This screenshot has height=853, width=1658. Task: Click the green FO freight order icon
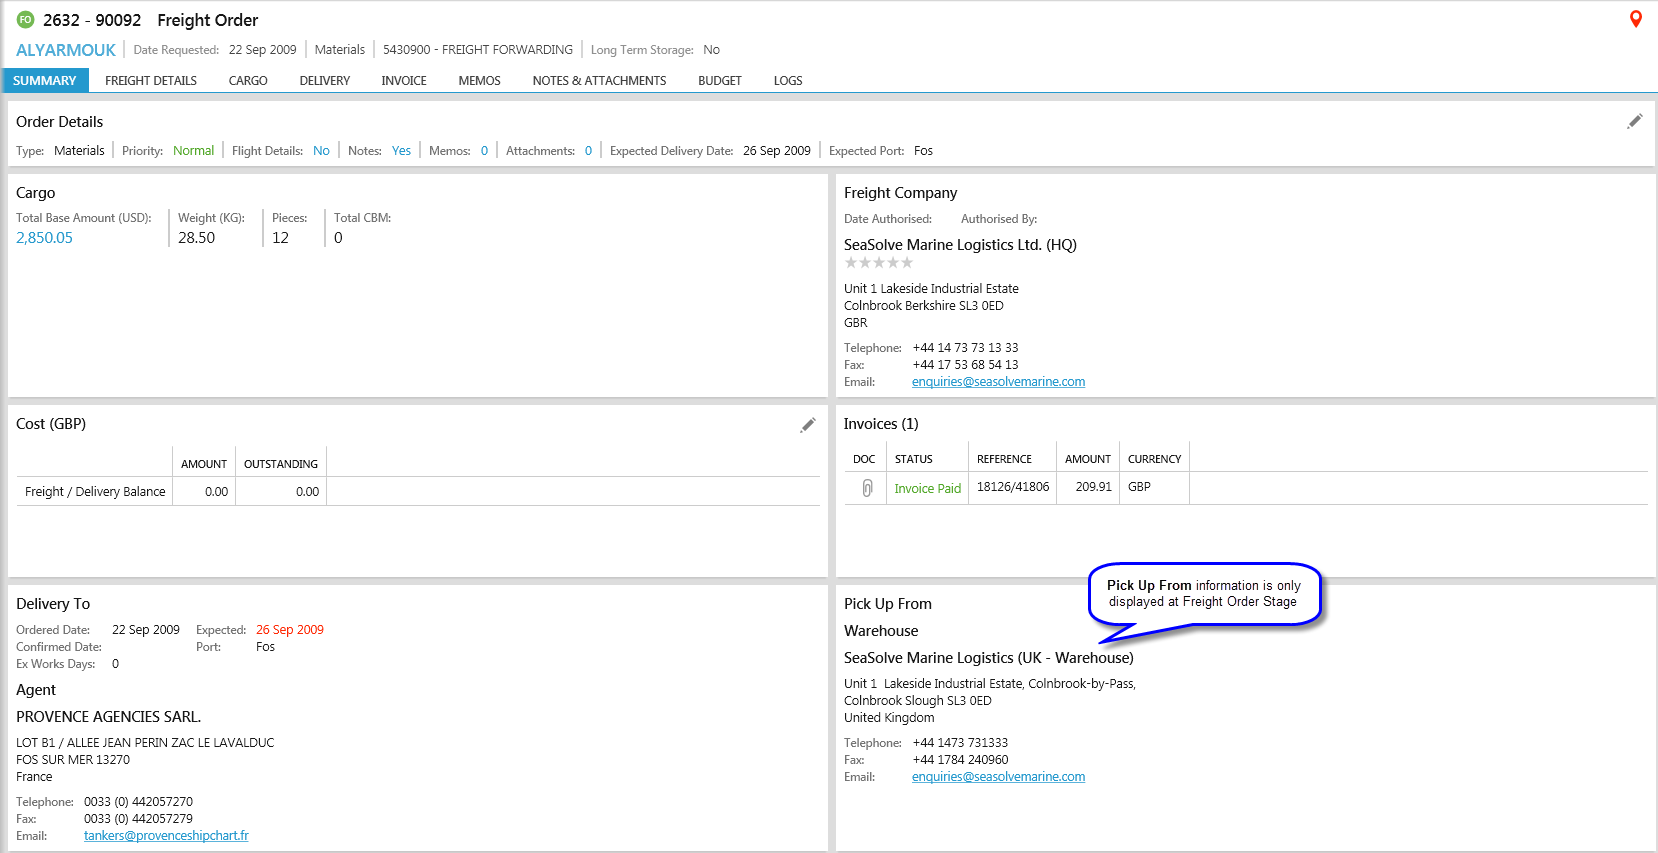[25, 20]
